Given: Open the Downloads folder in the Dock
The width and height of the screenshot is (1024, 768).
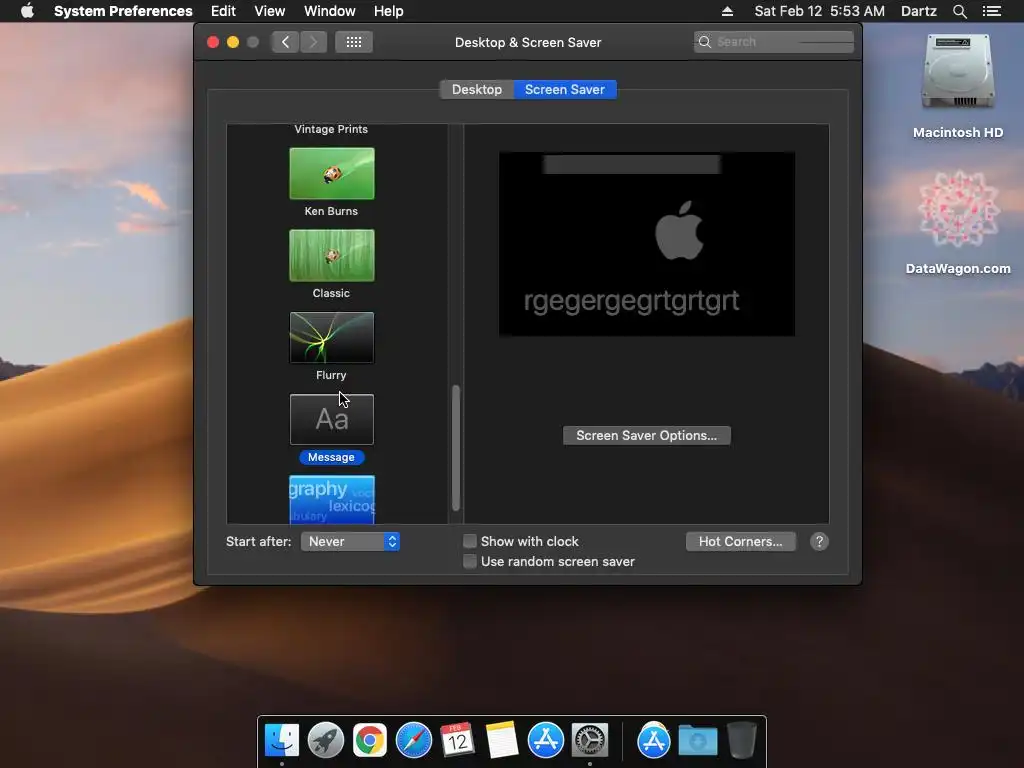Looking at the screenshot, I should [697, 740].
